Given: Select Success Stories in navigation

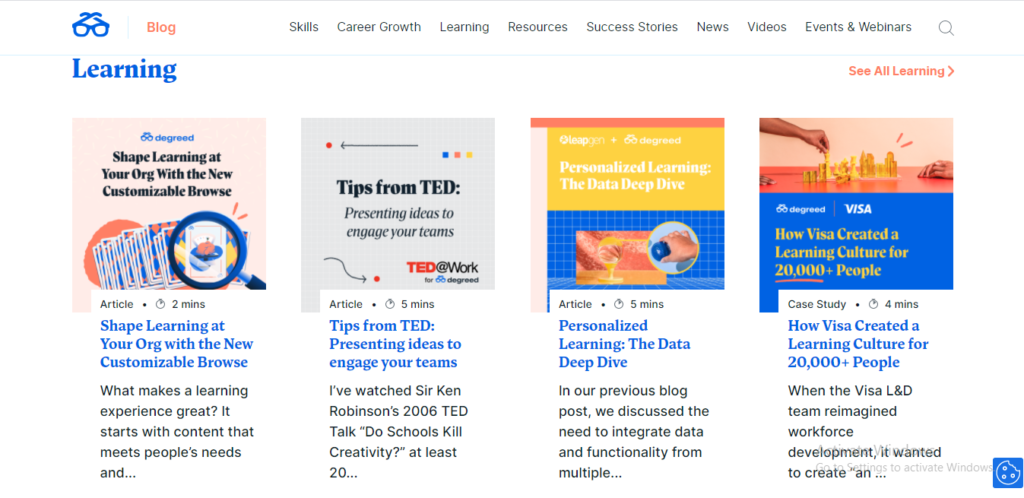Looking at the screenshot, I should tap(632, 27).
